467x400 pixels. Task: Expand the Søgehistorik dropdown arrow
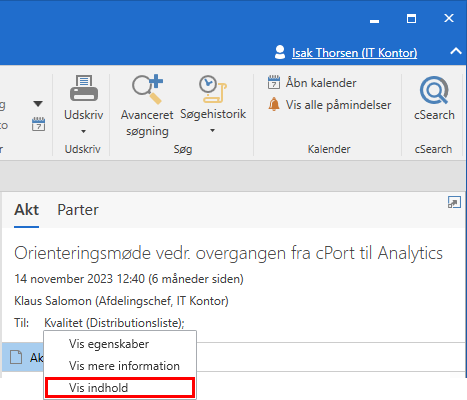(212, 131)
